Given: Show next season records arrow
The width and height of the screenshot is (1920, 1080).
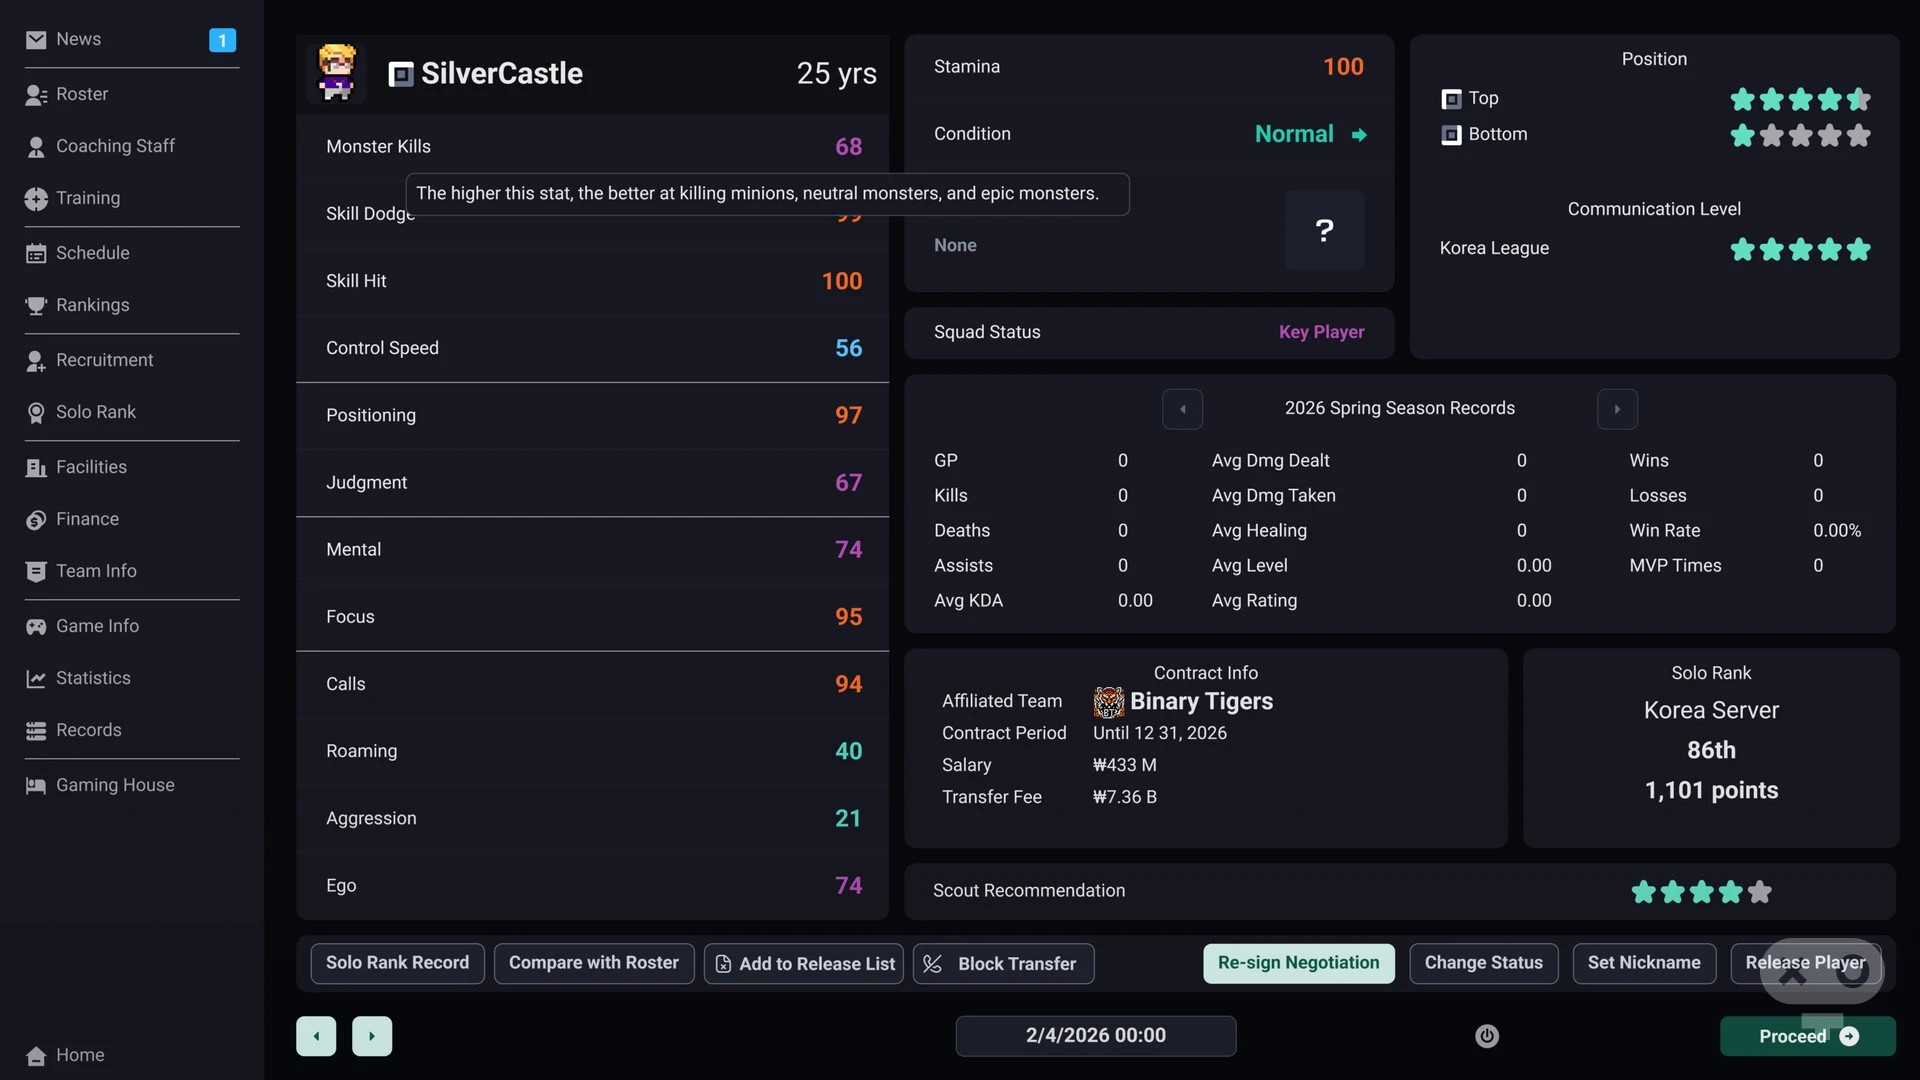Looking at the screenshot, I should (1617, 409).
